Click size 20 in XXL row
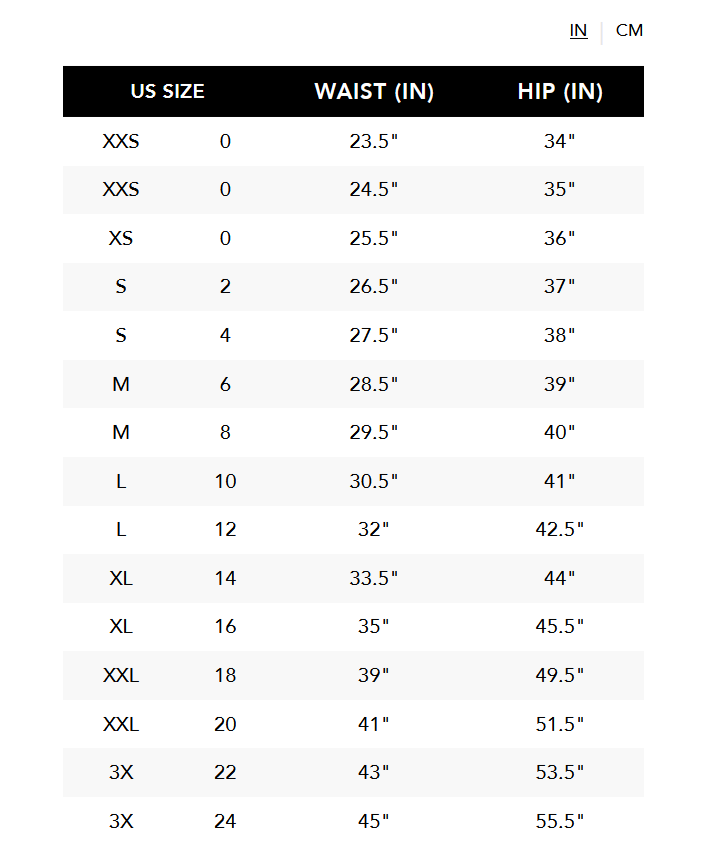Image resolution: width=702 pixels, height=854 pixels. [225, 724]
